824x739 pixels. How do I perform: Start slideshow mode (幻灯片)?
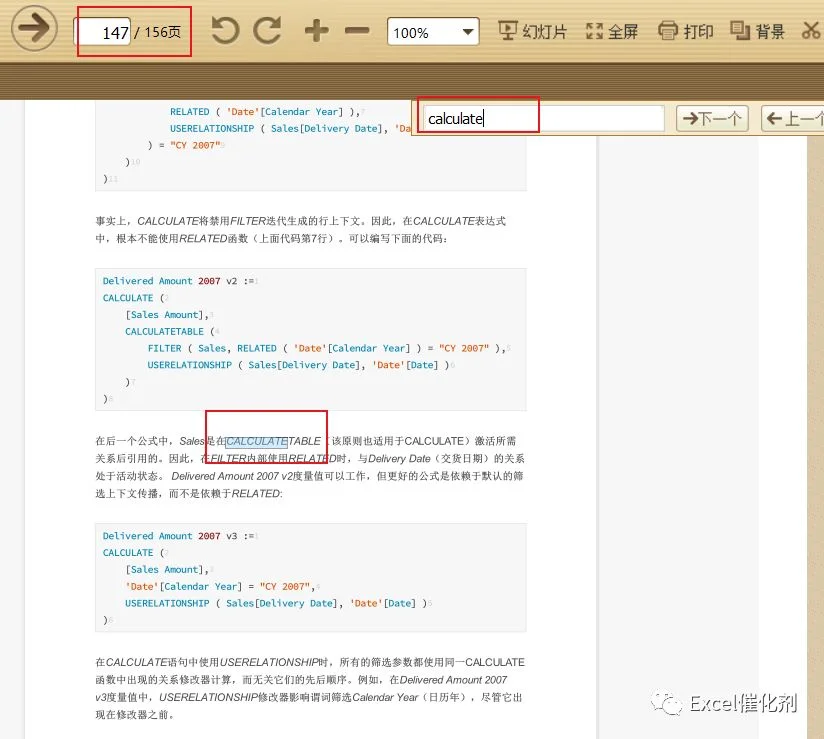(x=532, y=31)
